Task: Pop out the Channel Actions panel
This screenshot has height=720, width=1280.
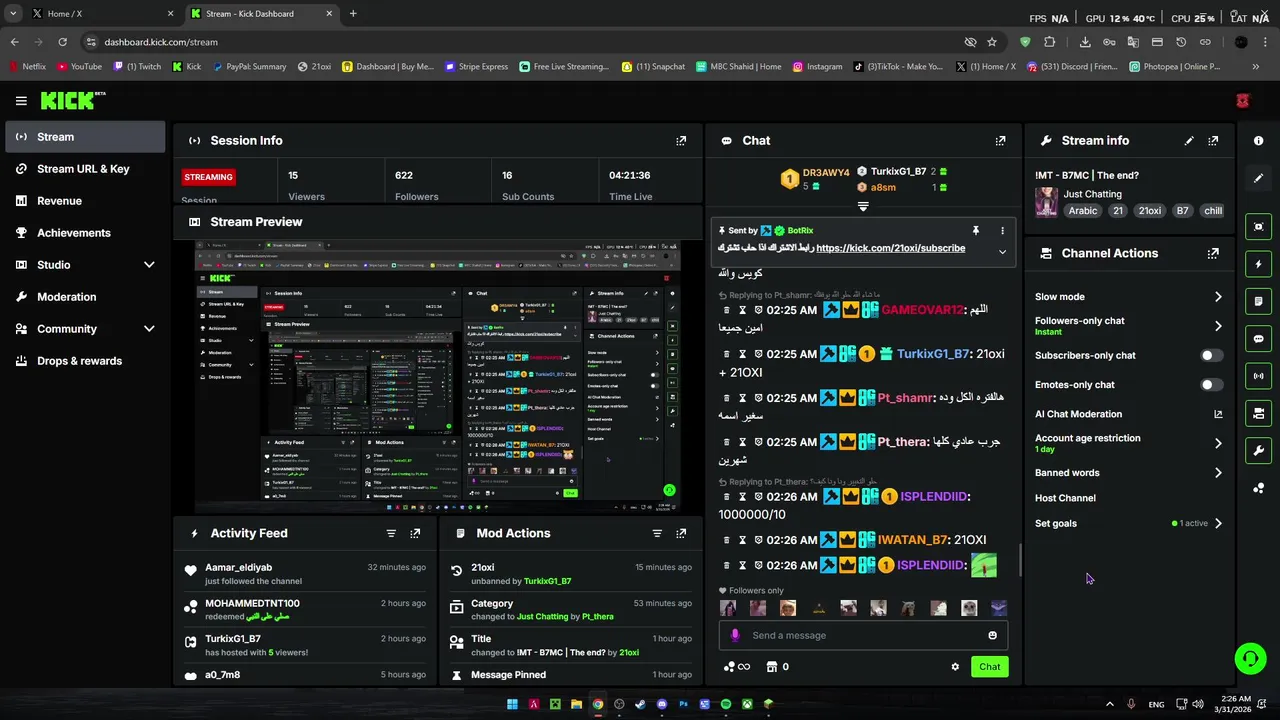Action: tap(1213, 254)
